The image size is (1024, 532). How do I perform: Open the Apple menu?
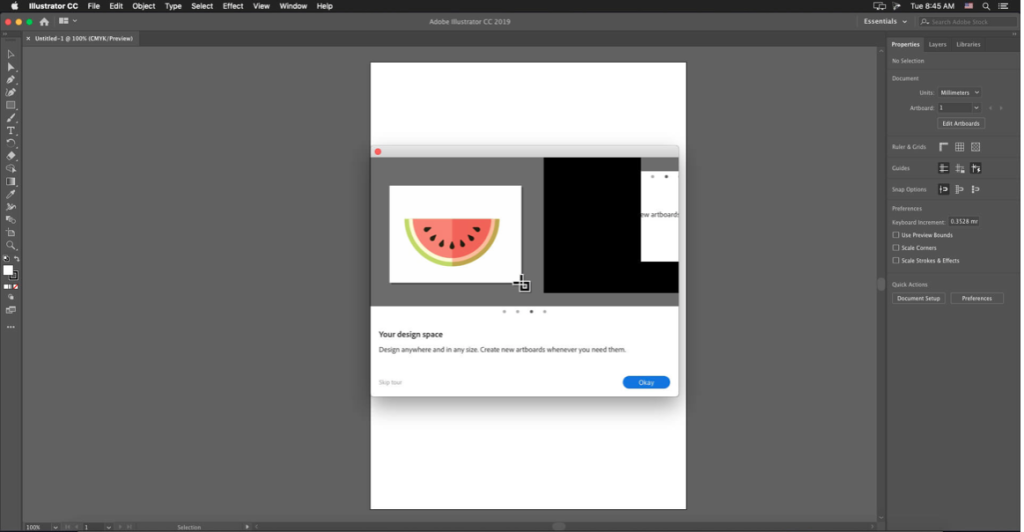pos(14,6)
